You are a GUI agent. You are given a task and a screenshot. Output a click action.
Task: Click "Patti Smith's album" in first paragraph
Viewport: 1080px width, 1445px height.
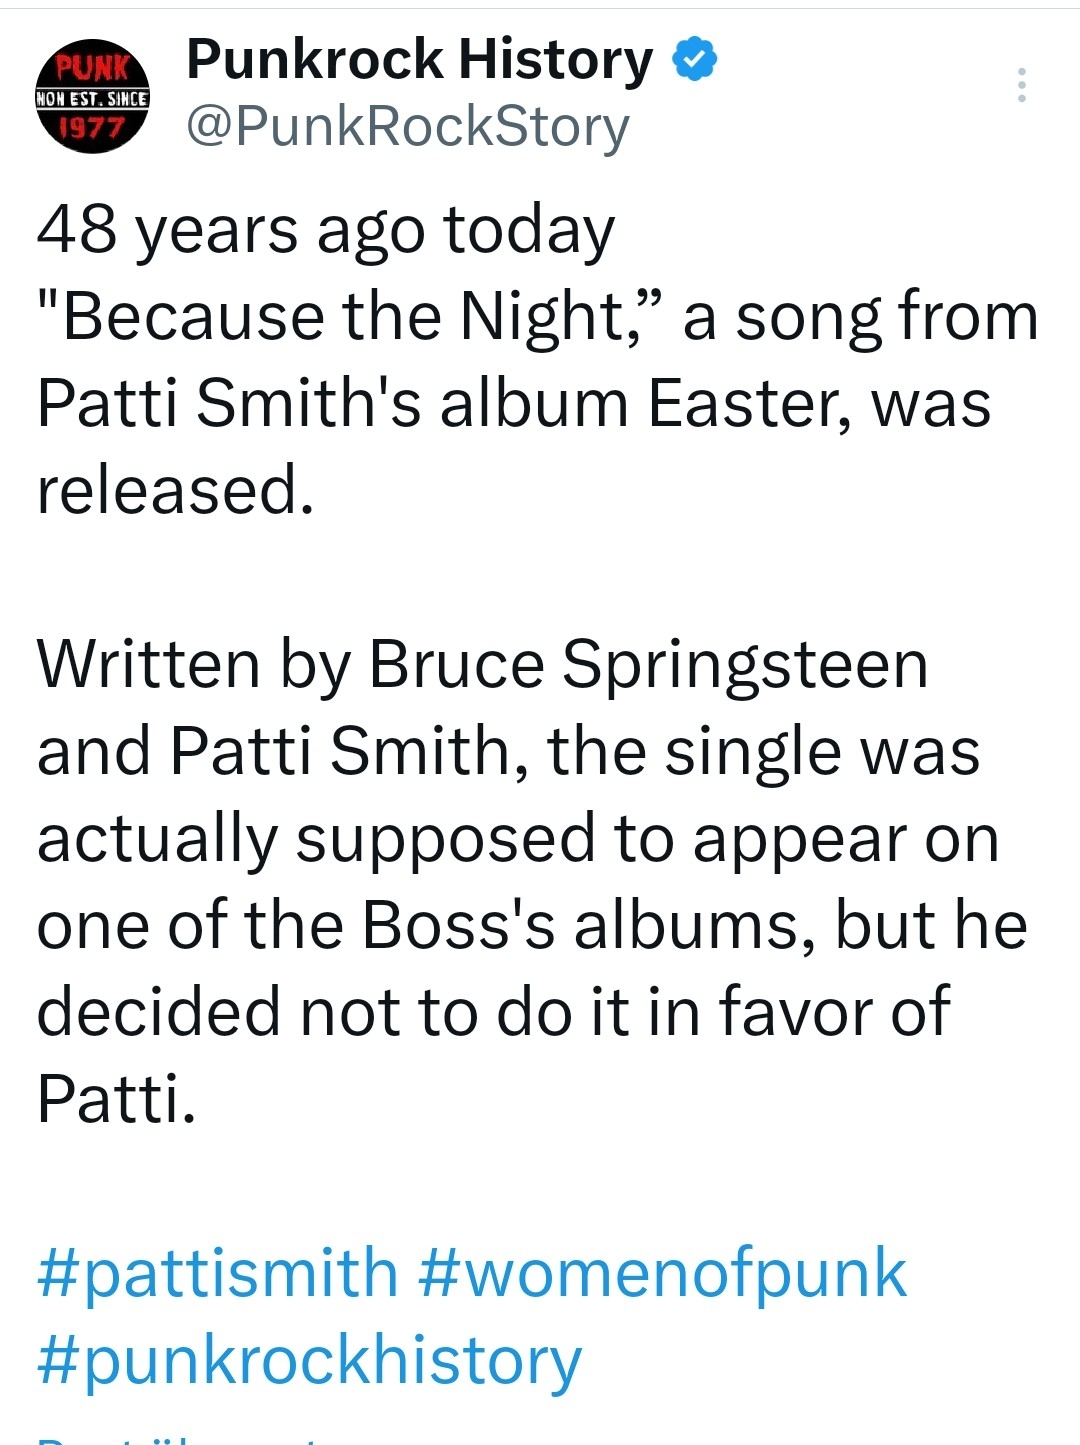point(330,404)
